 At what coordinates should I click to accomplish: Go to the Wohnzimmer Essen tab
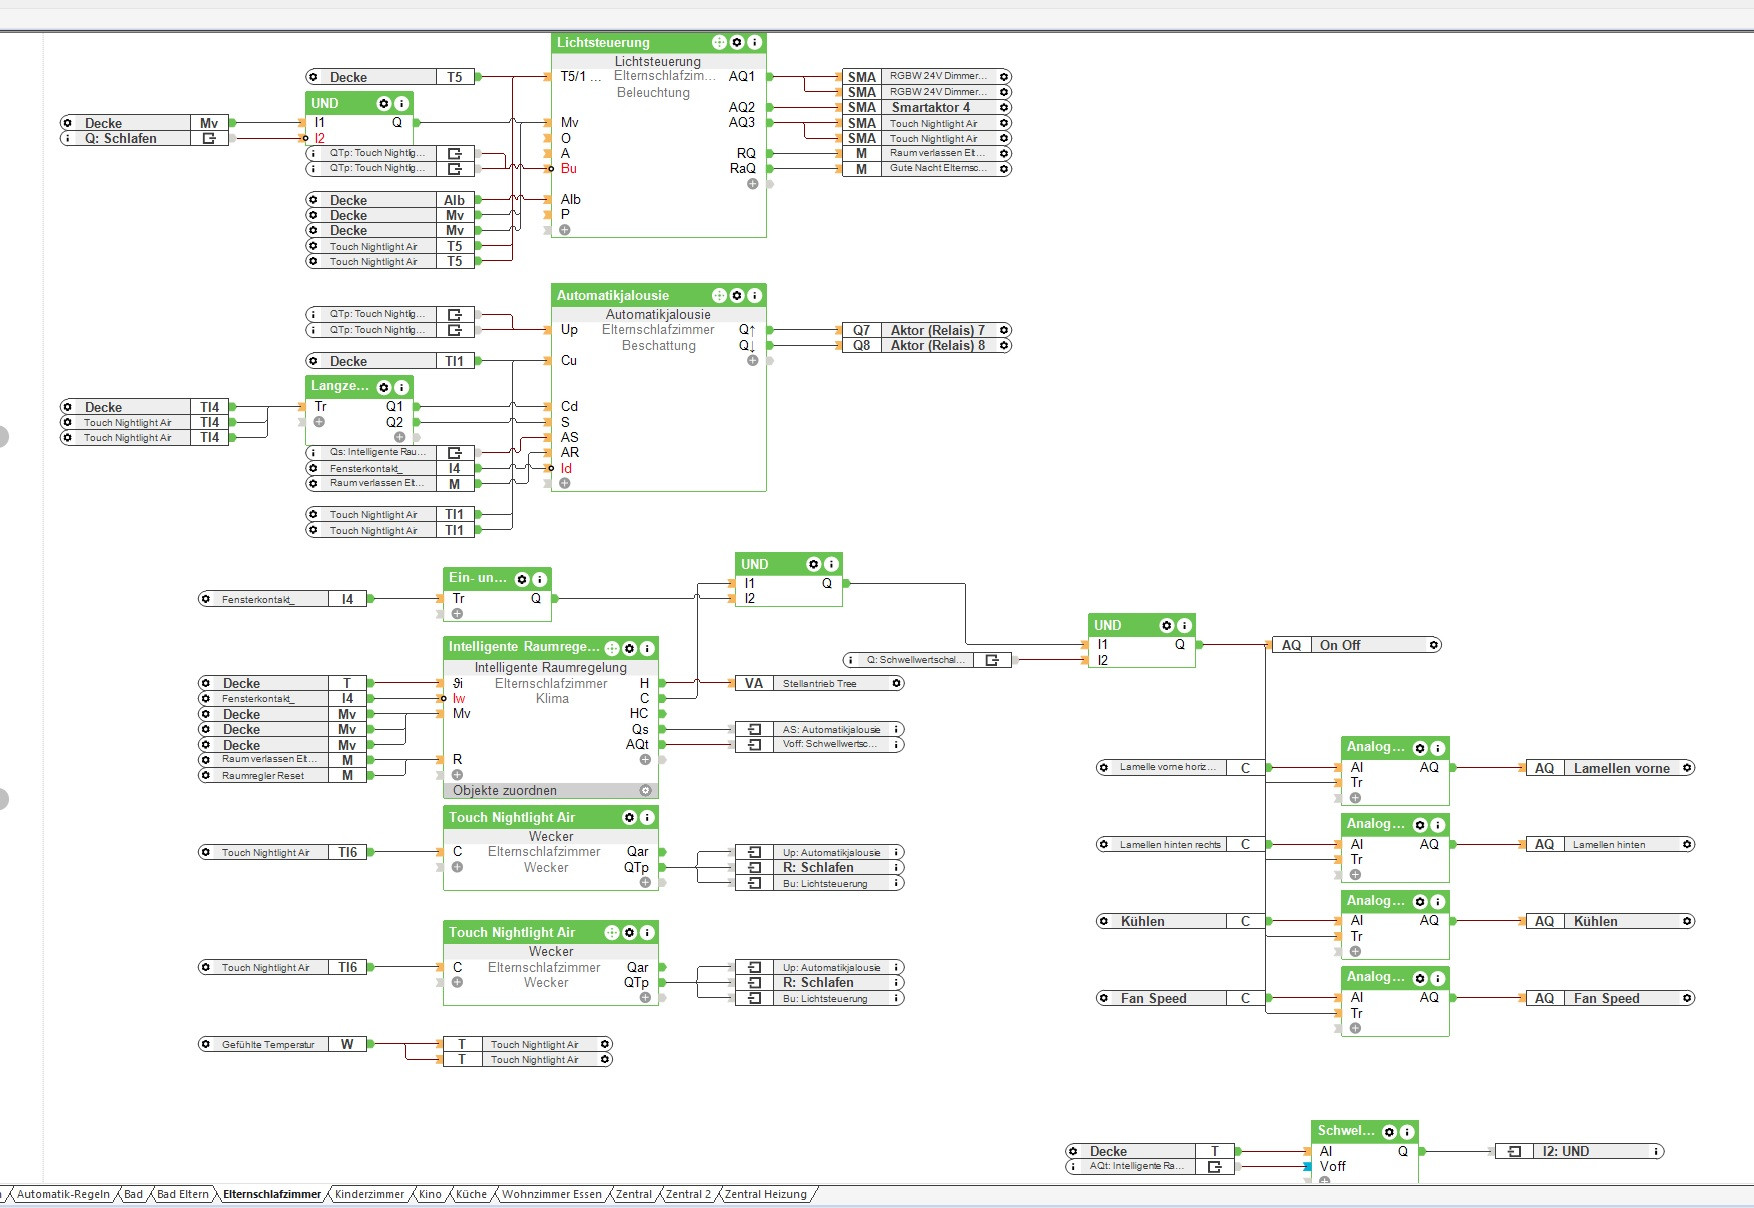551,1194
